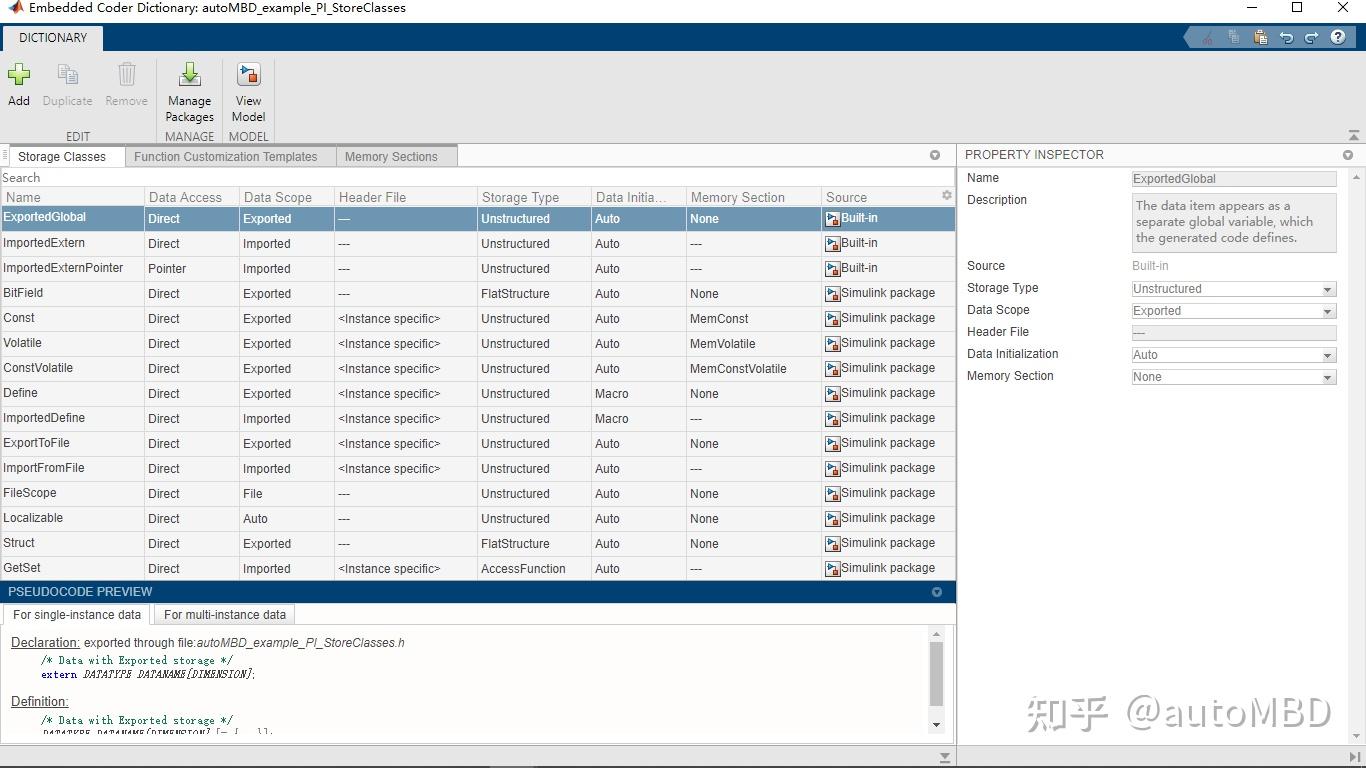1366x768 pixels.
Task: Click the View Model button
Action: pos(247,90)
